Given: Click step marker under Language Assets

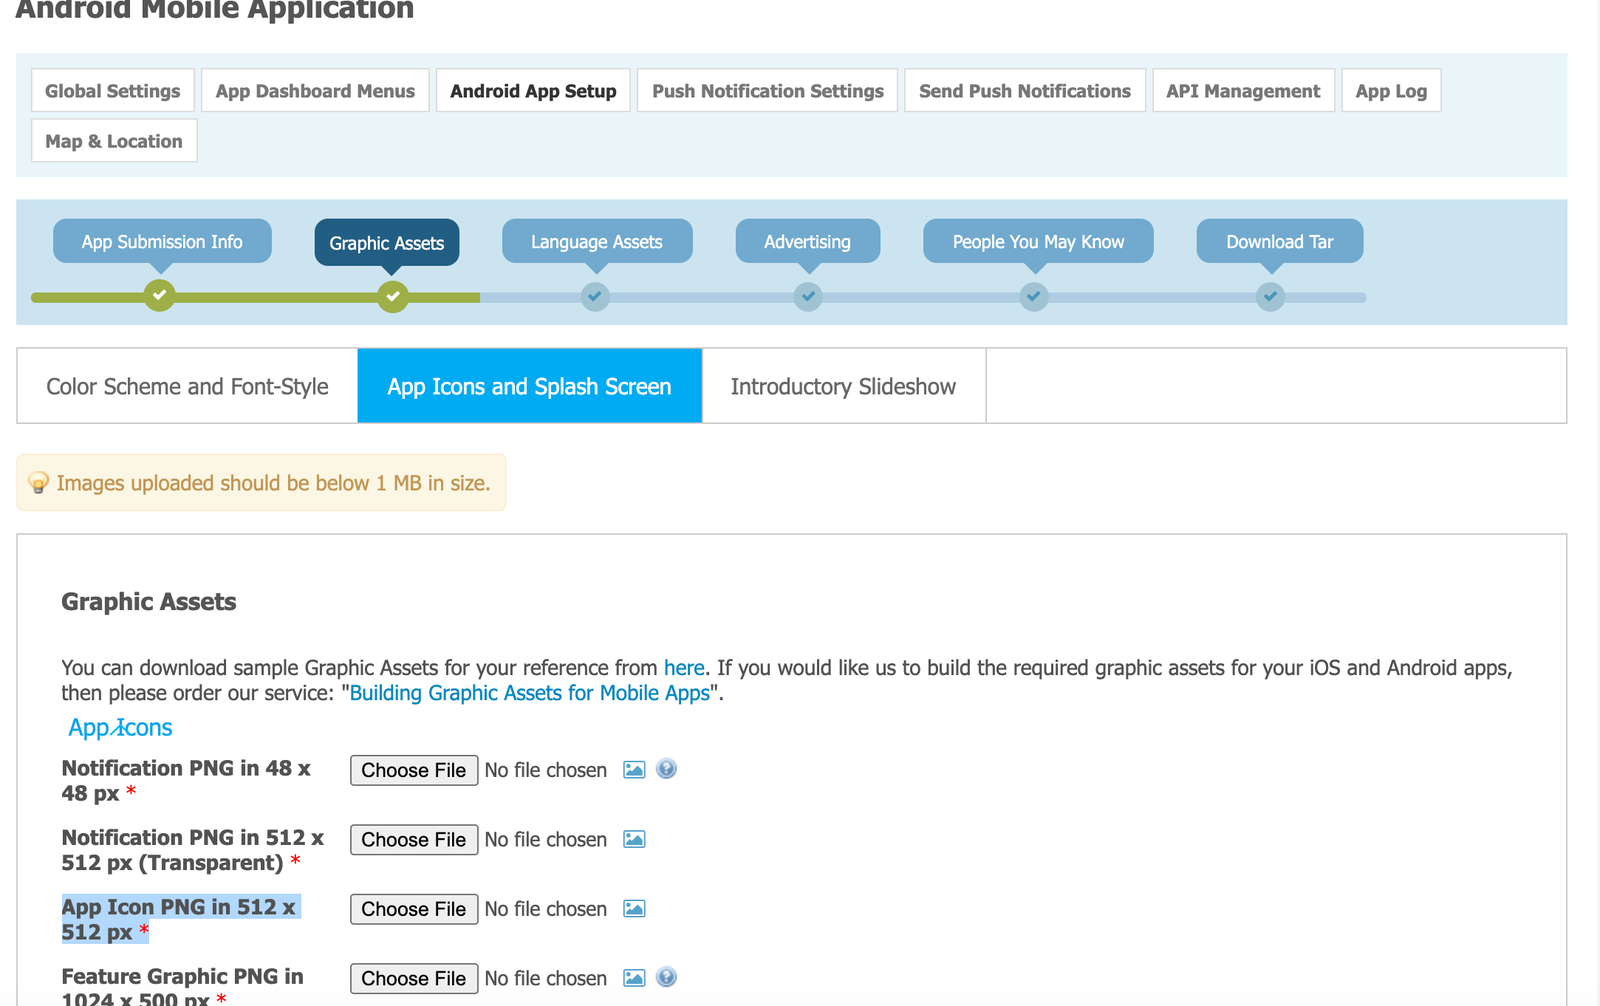Looking at the screenshot, I should pyautogui.click(x=595, y=296).
